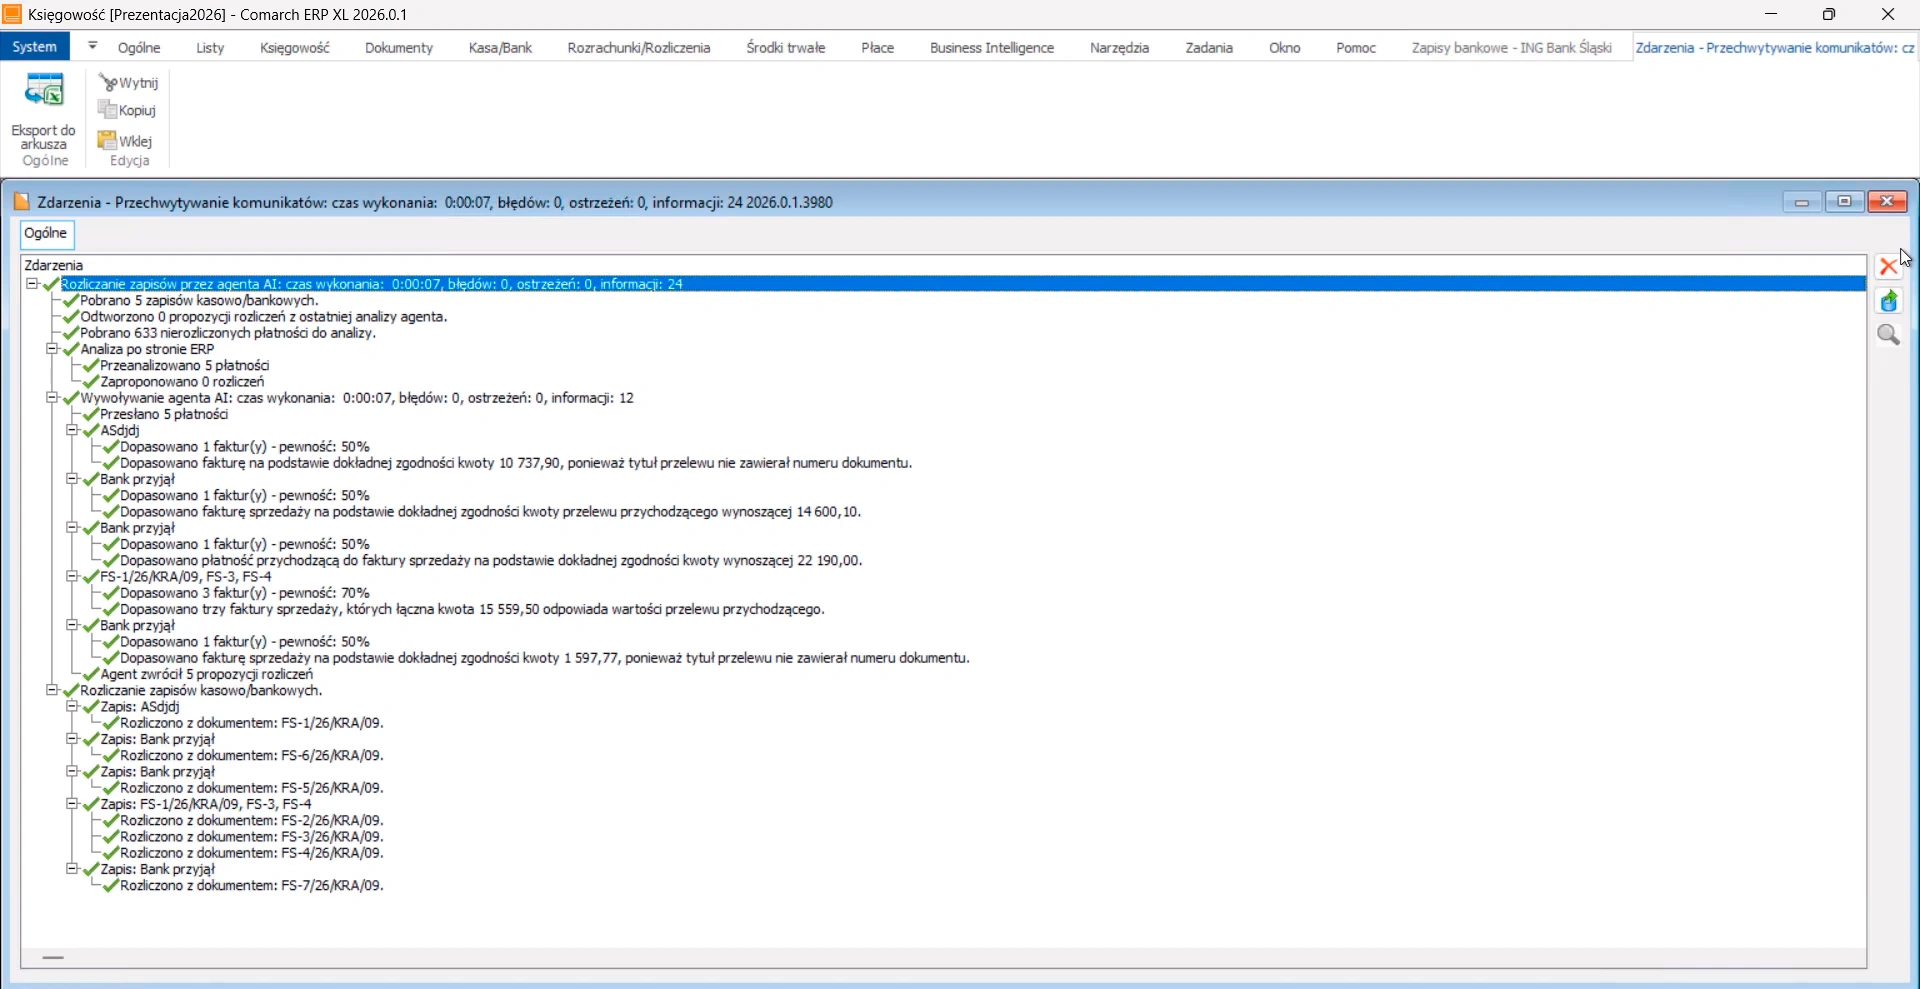Collapse the ASdjdj node under agent results

pyautogui.click(x=72, y=430)
